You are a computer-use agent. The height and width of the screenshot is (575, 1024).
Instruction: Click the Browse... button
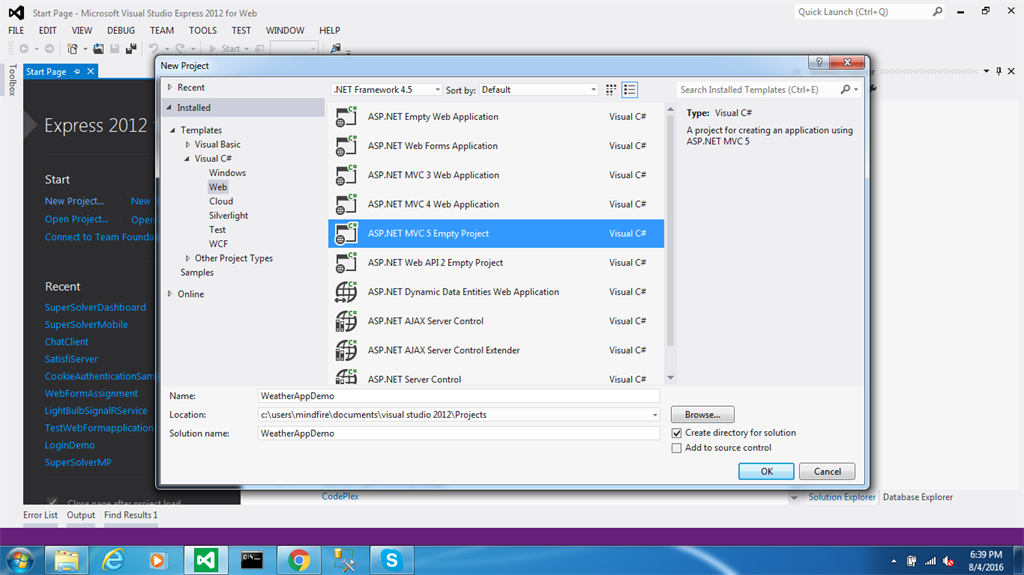tap(703, 414)
